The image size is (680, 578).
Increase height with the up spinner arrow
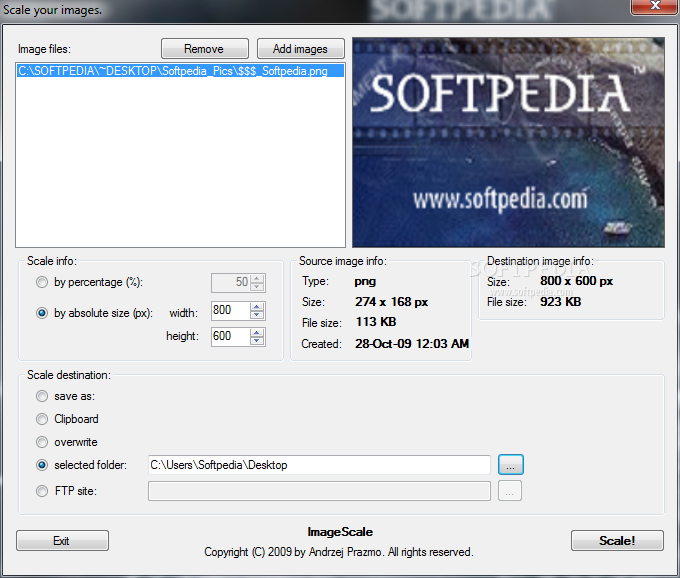click(x=257, y=333)
